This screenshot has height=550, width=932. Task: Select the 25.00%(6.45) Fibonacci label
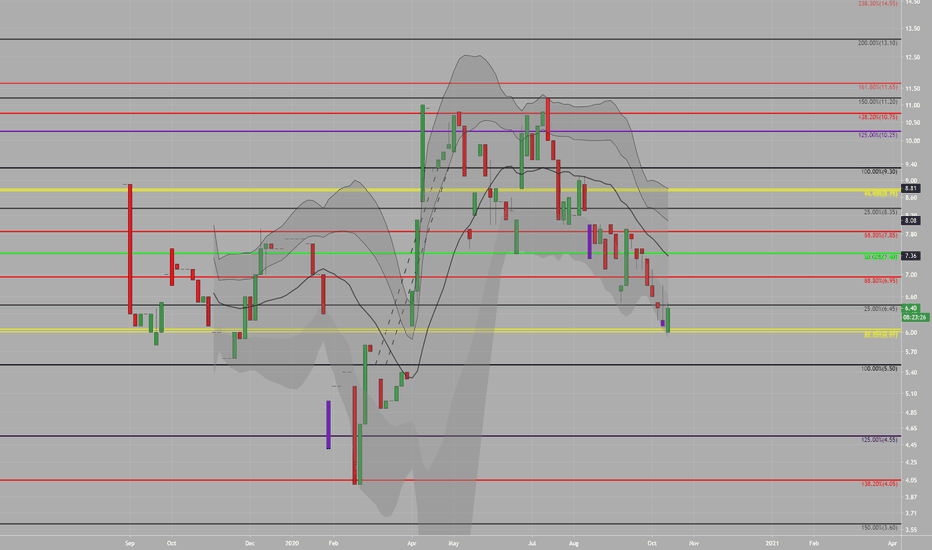tap(880, 309)
